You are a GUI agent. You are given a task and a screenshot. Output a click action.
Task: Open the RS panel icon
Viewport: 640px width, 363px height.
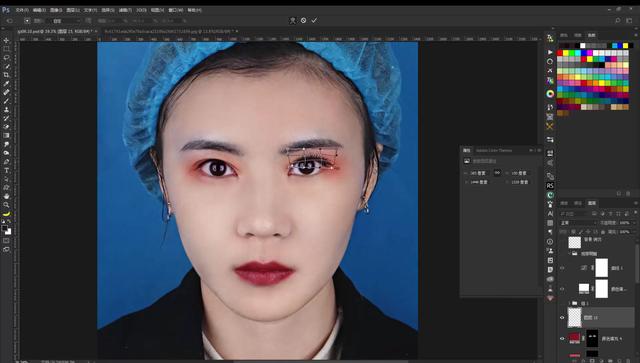pyautogui.click(x=550, y=186)
